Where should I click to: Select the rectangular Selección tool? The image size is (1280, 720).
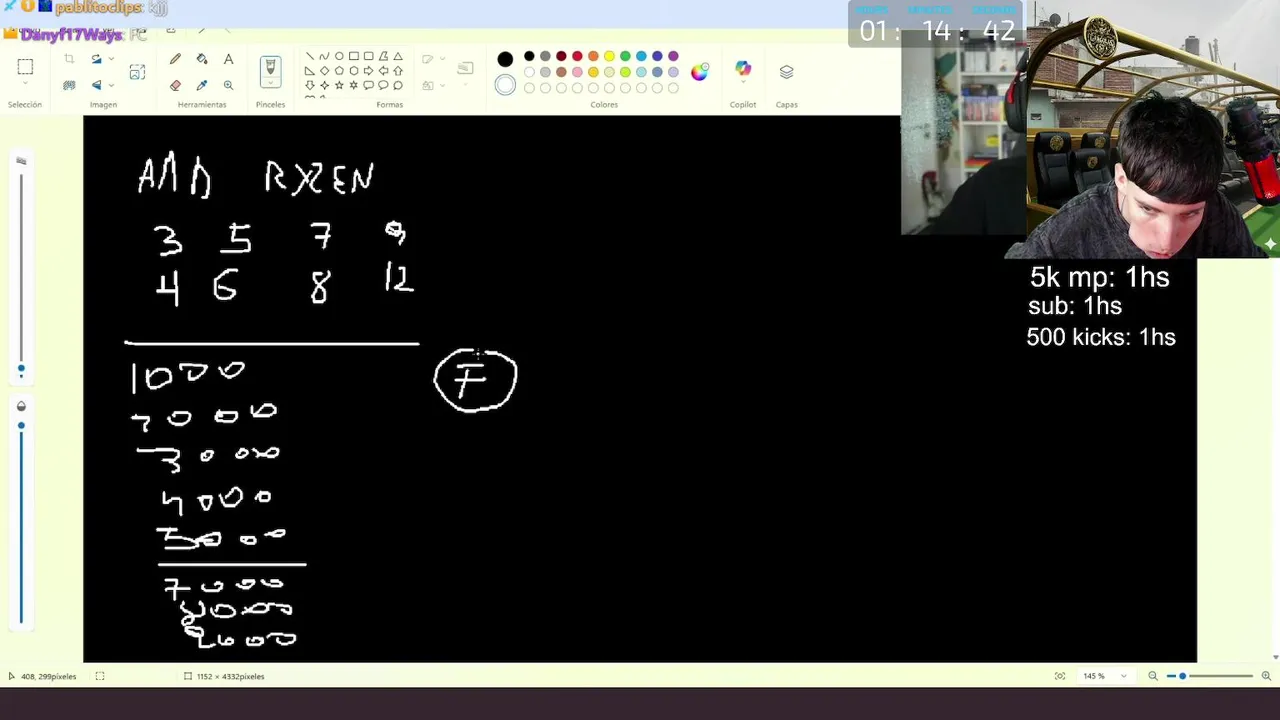coord(25,67)
